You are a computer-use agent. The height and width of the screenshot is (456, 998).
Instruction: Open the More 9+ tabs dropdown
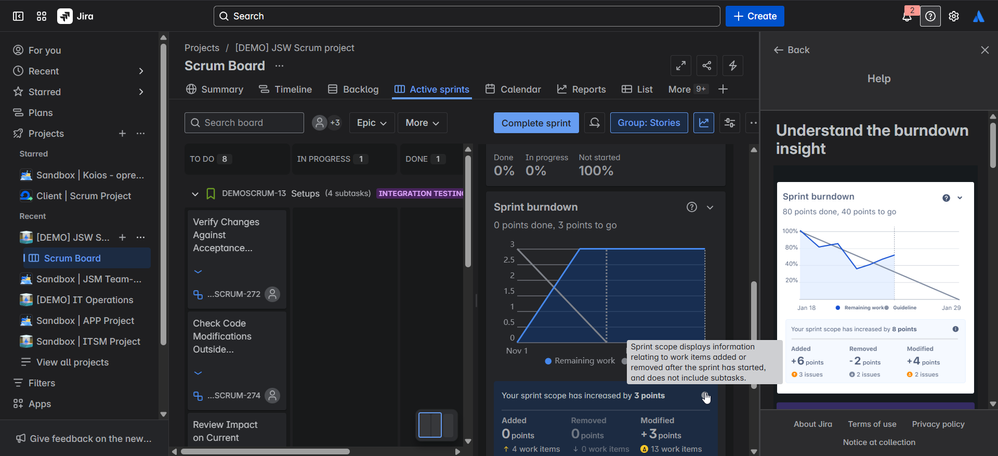[688, 89]
